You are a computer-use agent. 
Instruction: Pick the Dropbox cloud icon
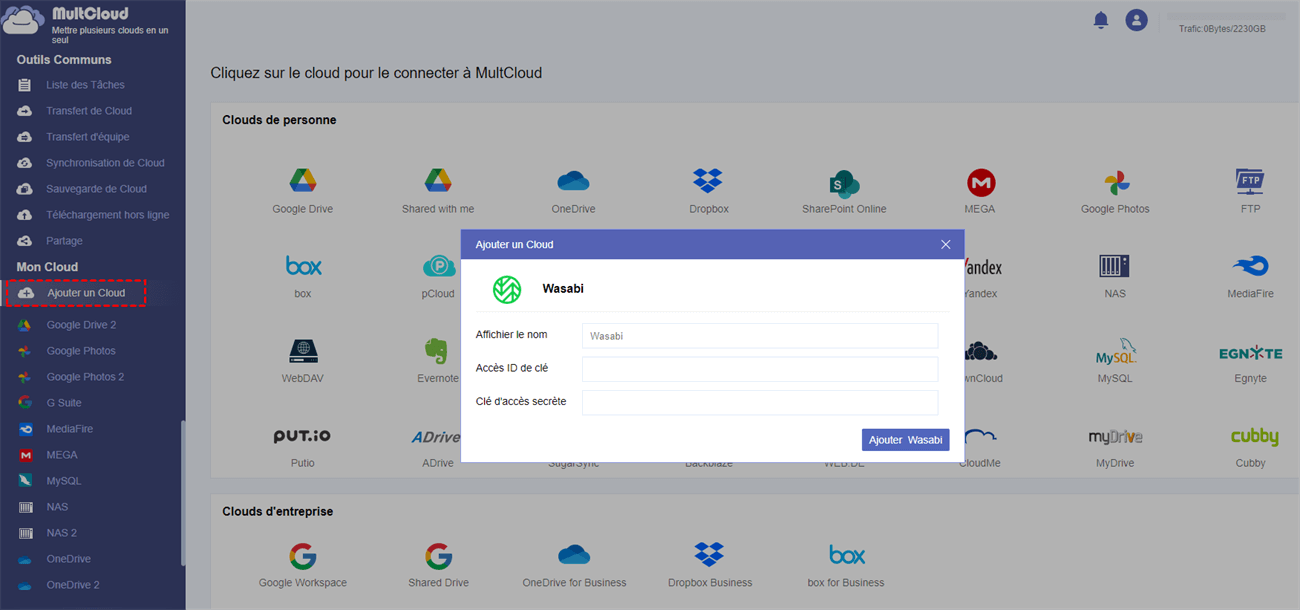tap(708, 181)
